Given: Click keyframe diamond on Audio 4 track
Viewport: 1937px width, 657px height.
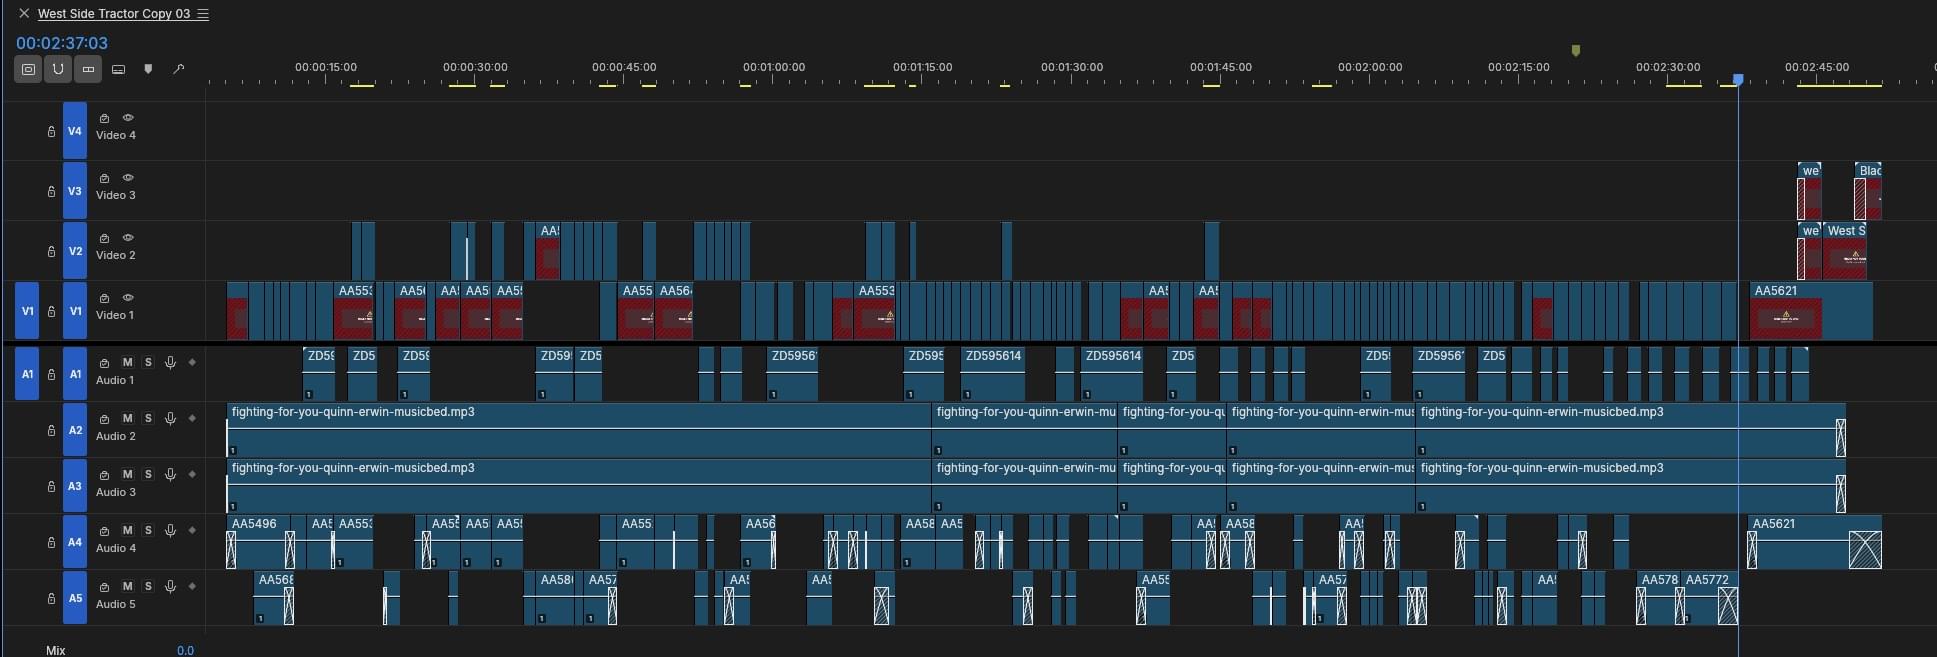Looking at the screenshot, I should tap(192, 530).
